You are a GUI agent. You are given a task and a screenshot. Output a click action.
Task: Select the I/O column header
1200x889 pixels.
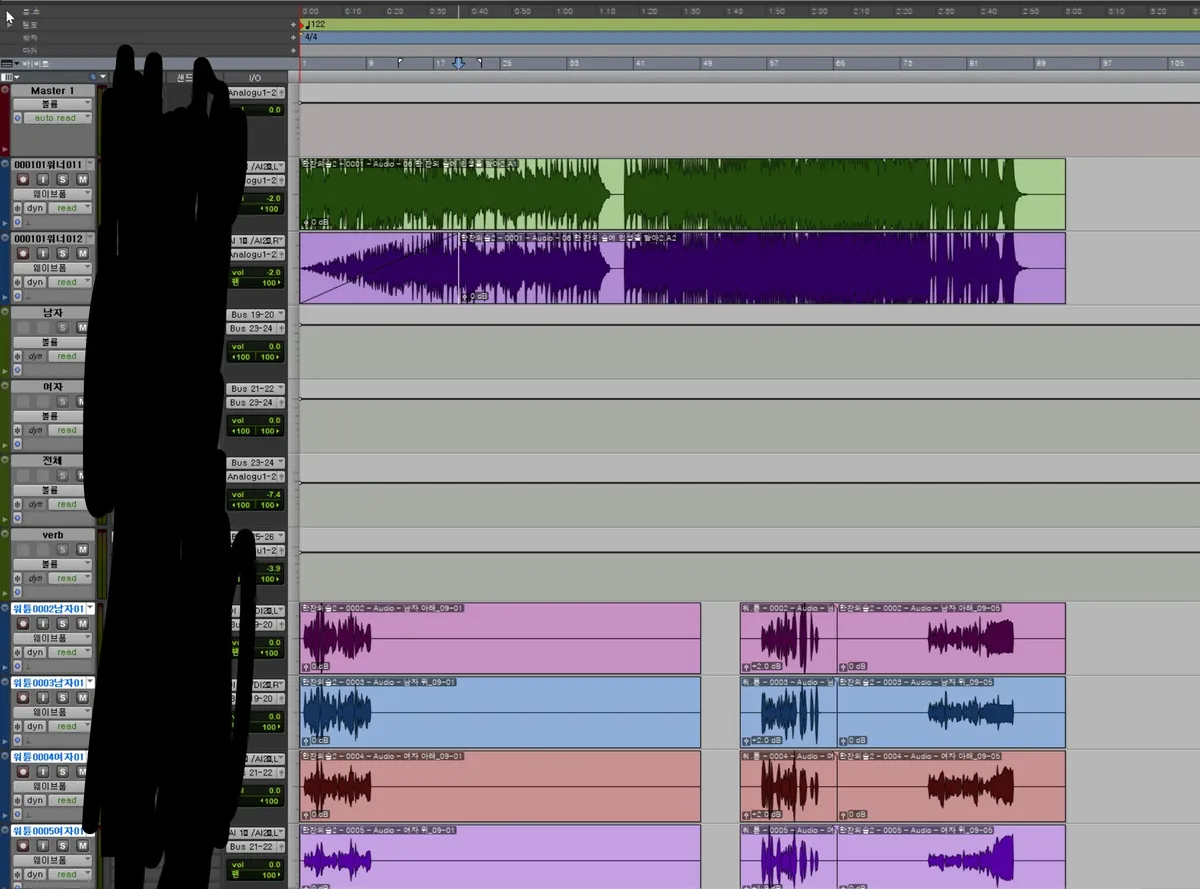tap(254, 77)
